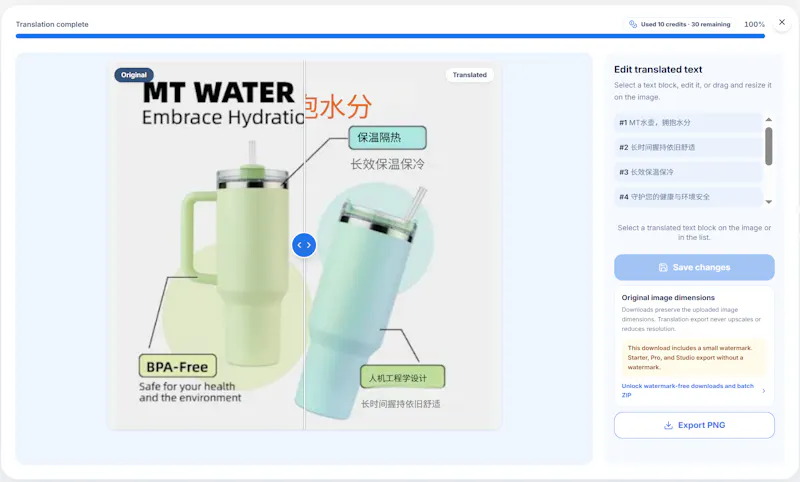This screenshot has width=800, height=482.
Task: Select the 人机工程学设计 label on the image
Action: click(403, 377)
